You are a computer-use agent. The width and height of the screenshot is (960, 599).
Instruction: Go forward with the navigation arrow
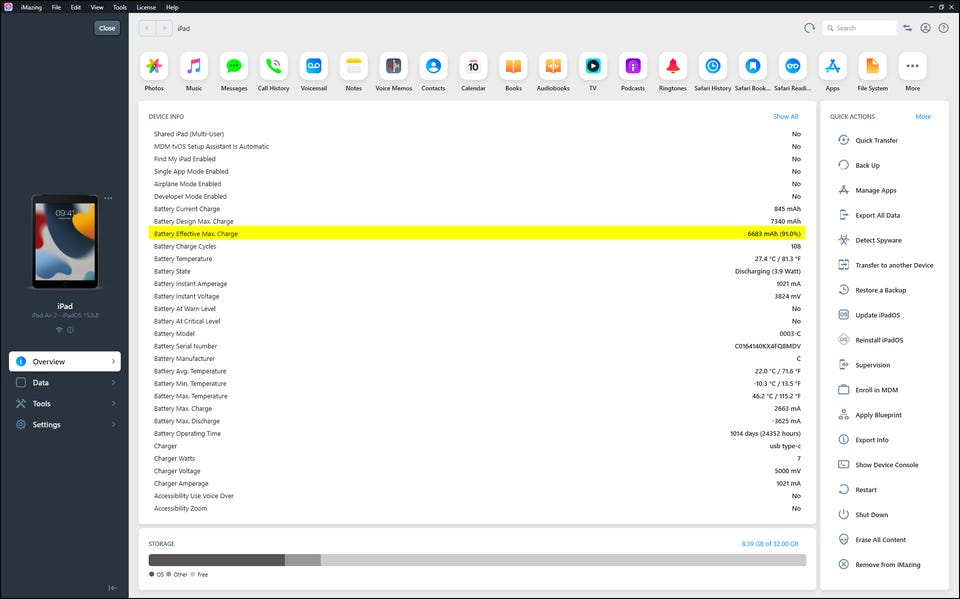click(x=164, y=28)
